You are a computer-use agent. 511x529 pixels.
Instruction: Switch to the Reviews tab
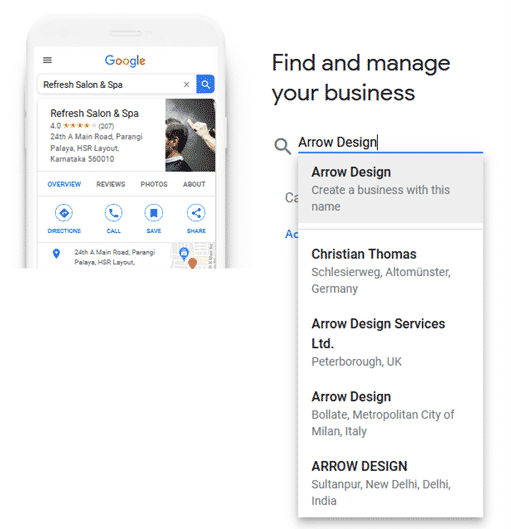pos(111,184)
